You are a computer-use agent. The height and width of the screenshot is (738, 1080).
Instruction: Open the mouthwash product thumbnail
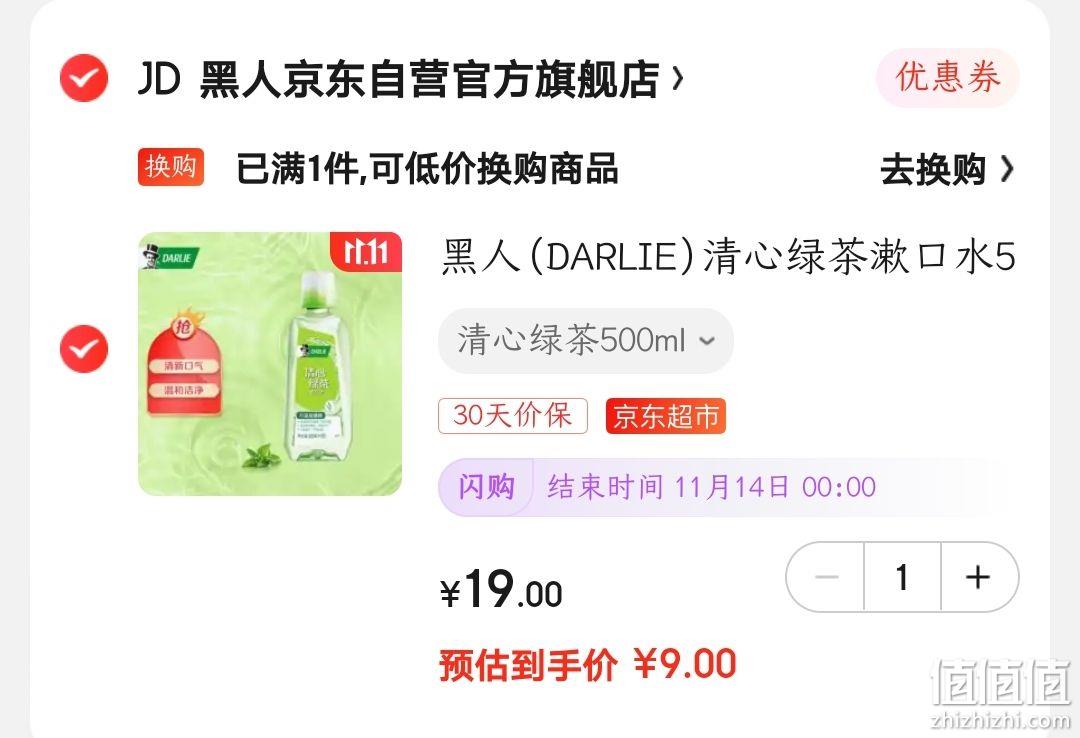[270, 363]
